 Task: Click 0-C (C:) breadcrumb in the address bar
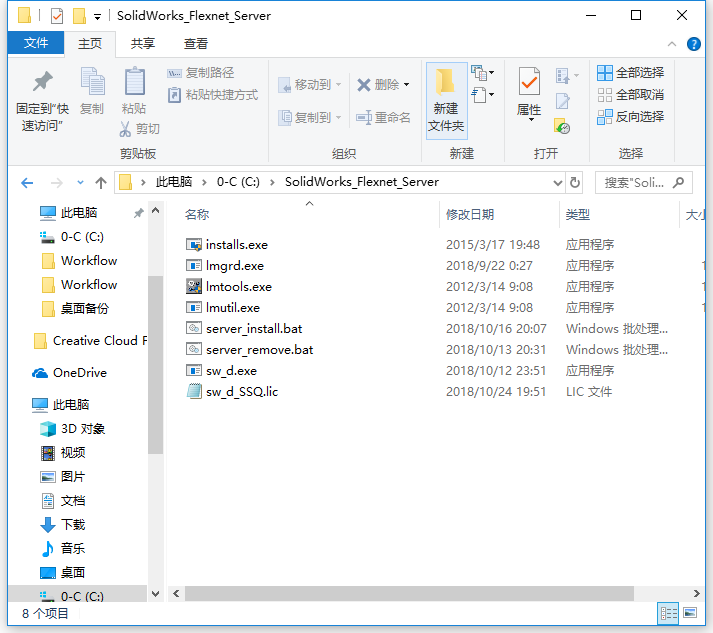[238, 182]
